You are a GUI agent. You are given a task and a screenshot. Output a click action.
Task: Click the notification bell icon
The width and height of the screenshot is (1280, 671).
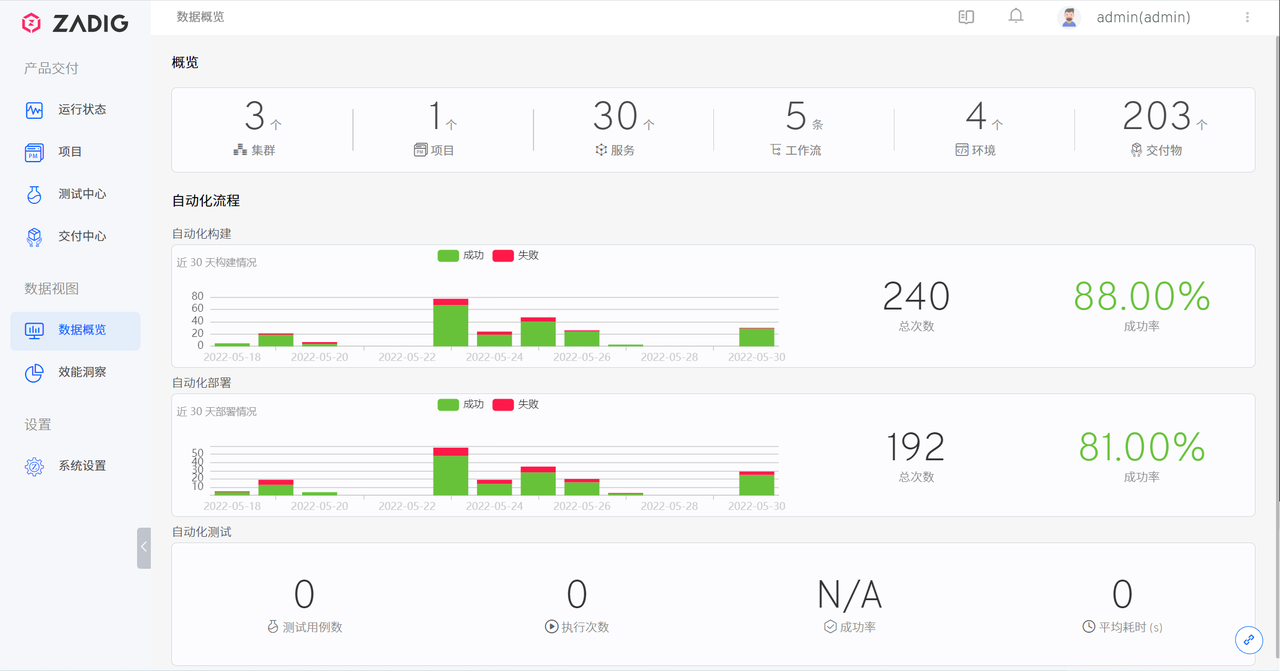tap(1016, 16)
